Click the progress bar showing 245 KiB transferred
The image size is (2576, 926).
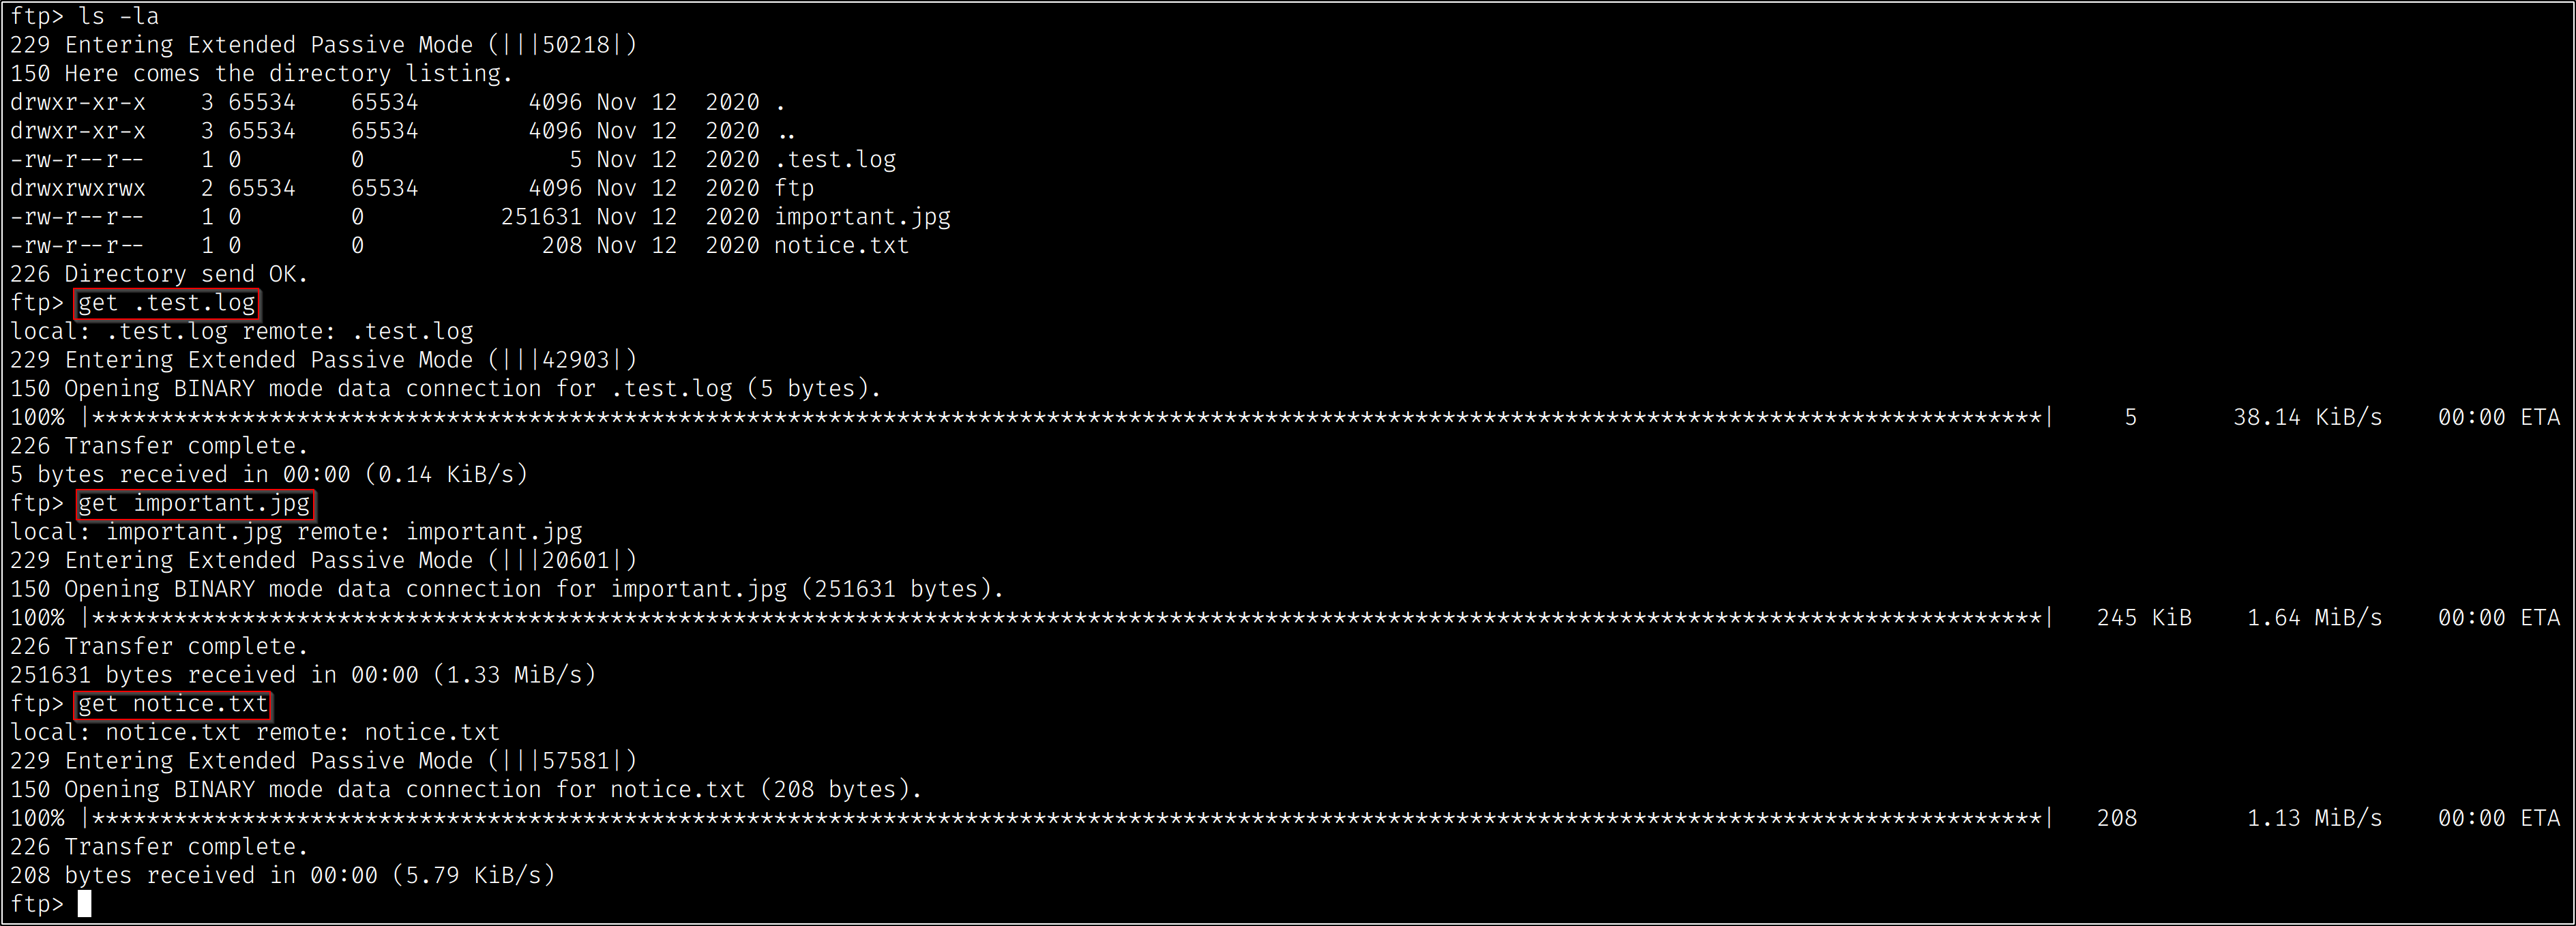tap(1066, 618)
